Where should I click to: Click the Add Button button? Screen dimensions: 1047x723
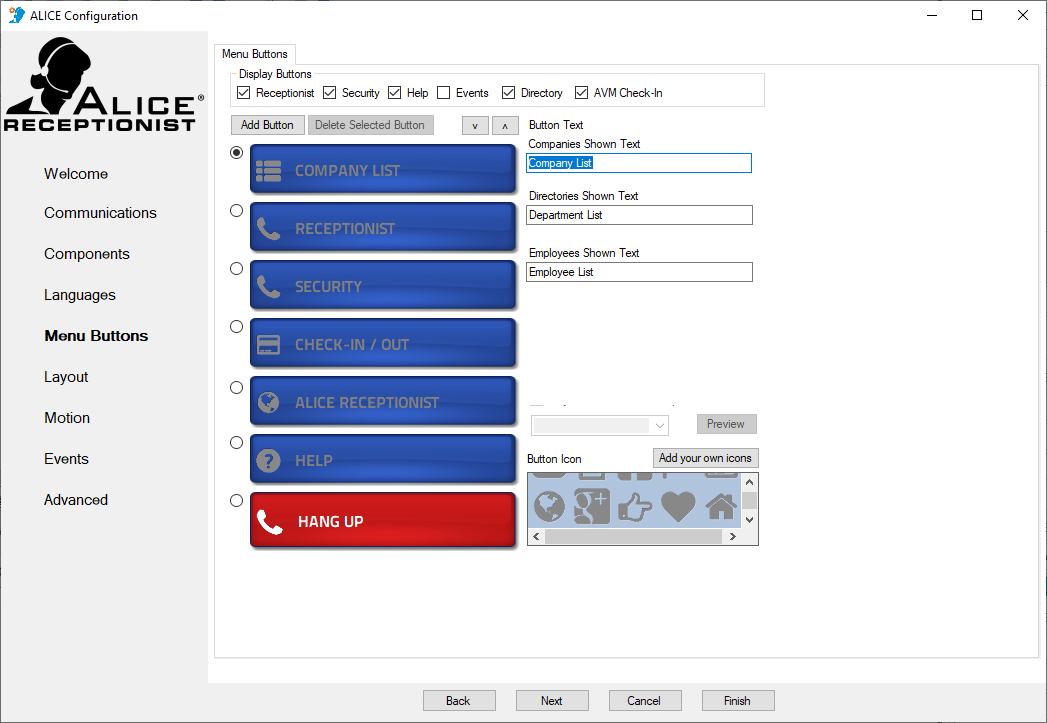(267, 126)
